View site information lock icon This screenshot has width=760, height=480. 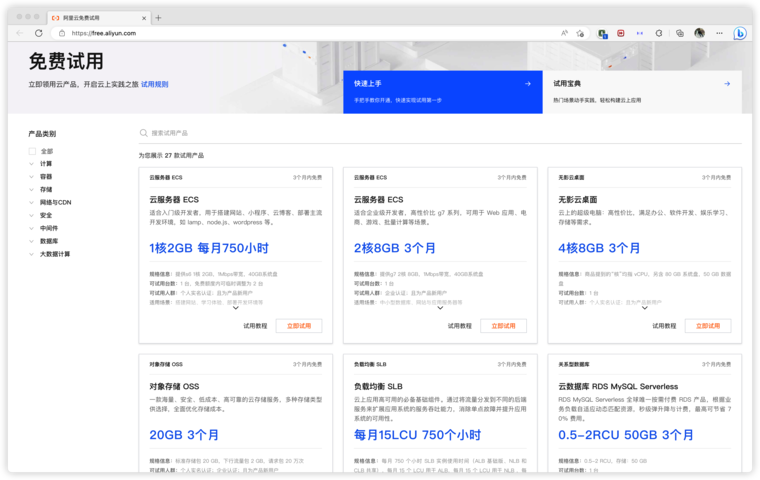(62, 33)
